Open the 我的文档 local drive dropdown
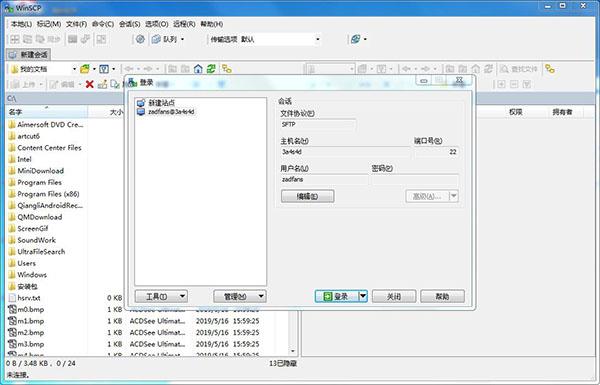The image size is (600, 385). pos(74,69)
